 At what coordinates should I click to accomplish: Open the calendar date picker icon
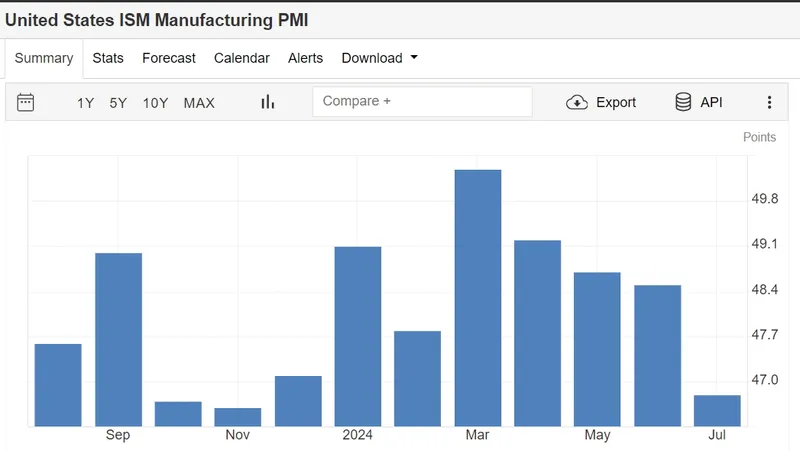26,102
